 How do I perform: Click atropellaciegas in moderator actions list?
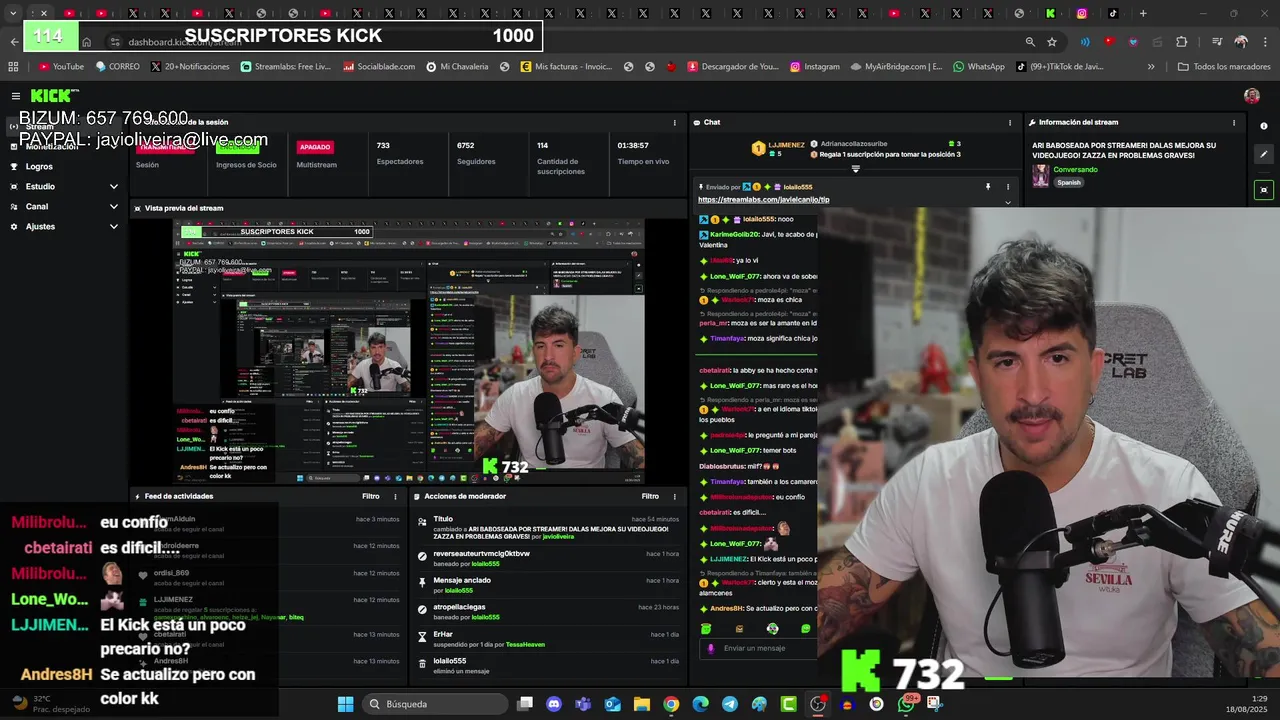[x=460, y=607]
